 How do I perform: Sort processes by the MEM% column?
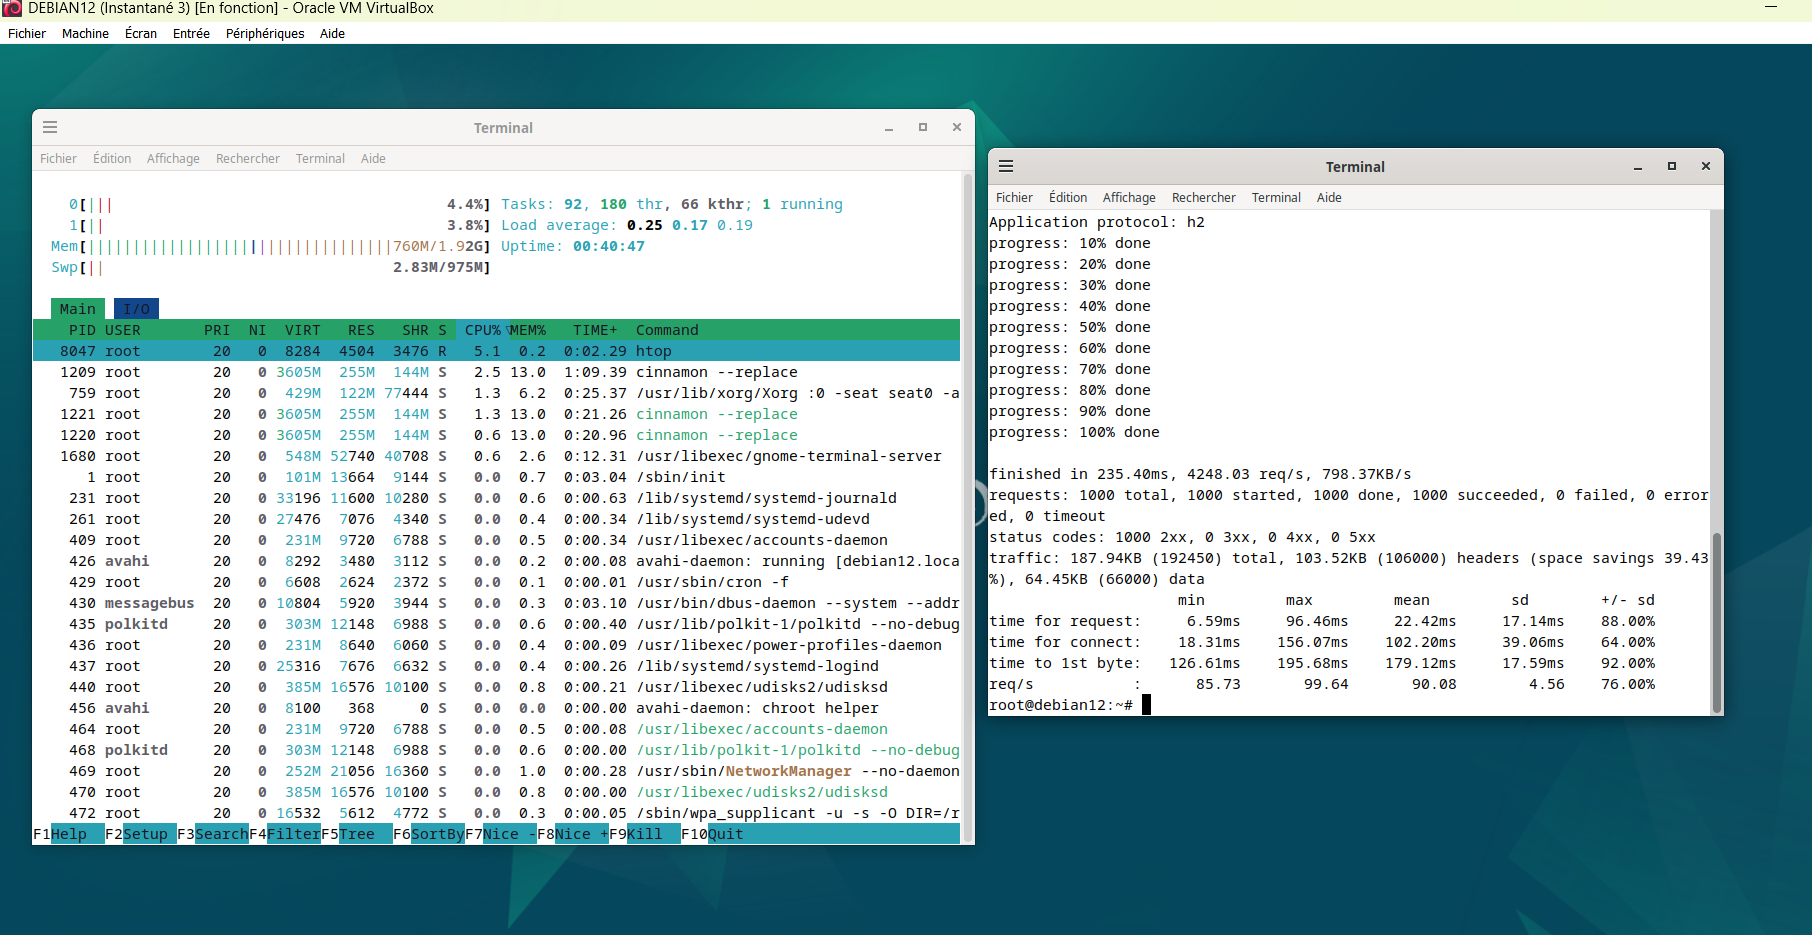(x=528, y=329)
